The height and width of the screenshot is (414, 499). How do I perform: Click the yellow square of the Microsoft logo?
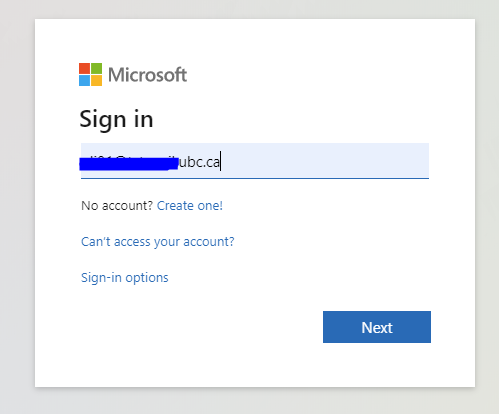(x=96, y=80)
